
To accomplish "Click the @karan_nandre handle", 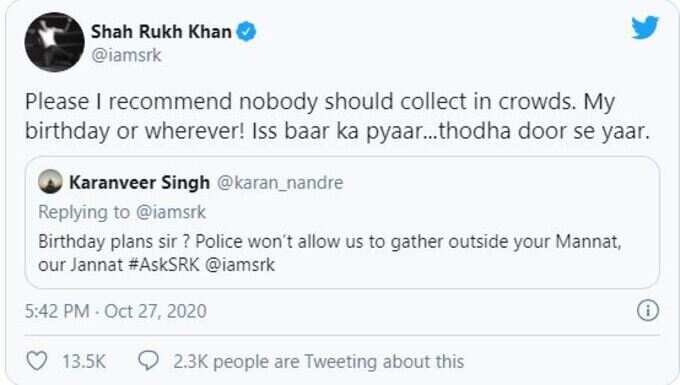I will click(x=280, y=183).
